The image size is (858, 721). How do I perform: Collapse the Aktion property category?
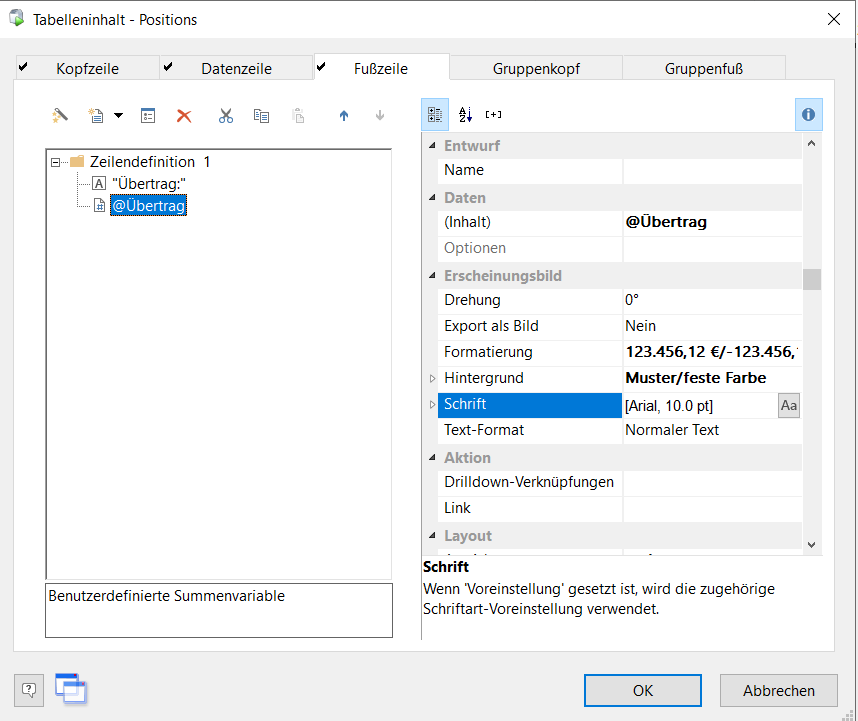coord(432,457)
